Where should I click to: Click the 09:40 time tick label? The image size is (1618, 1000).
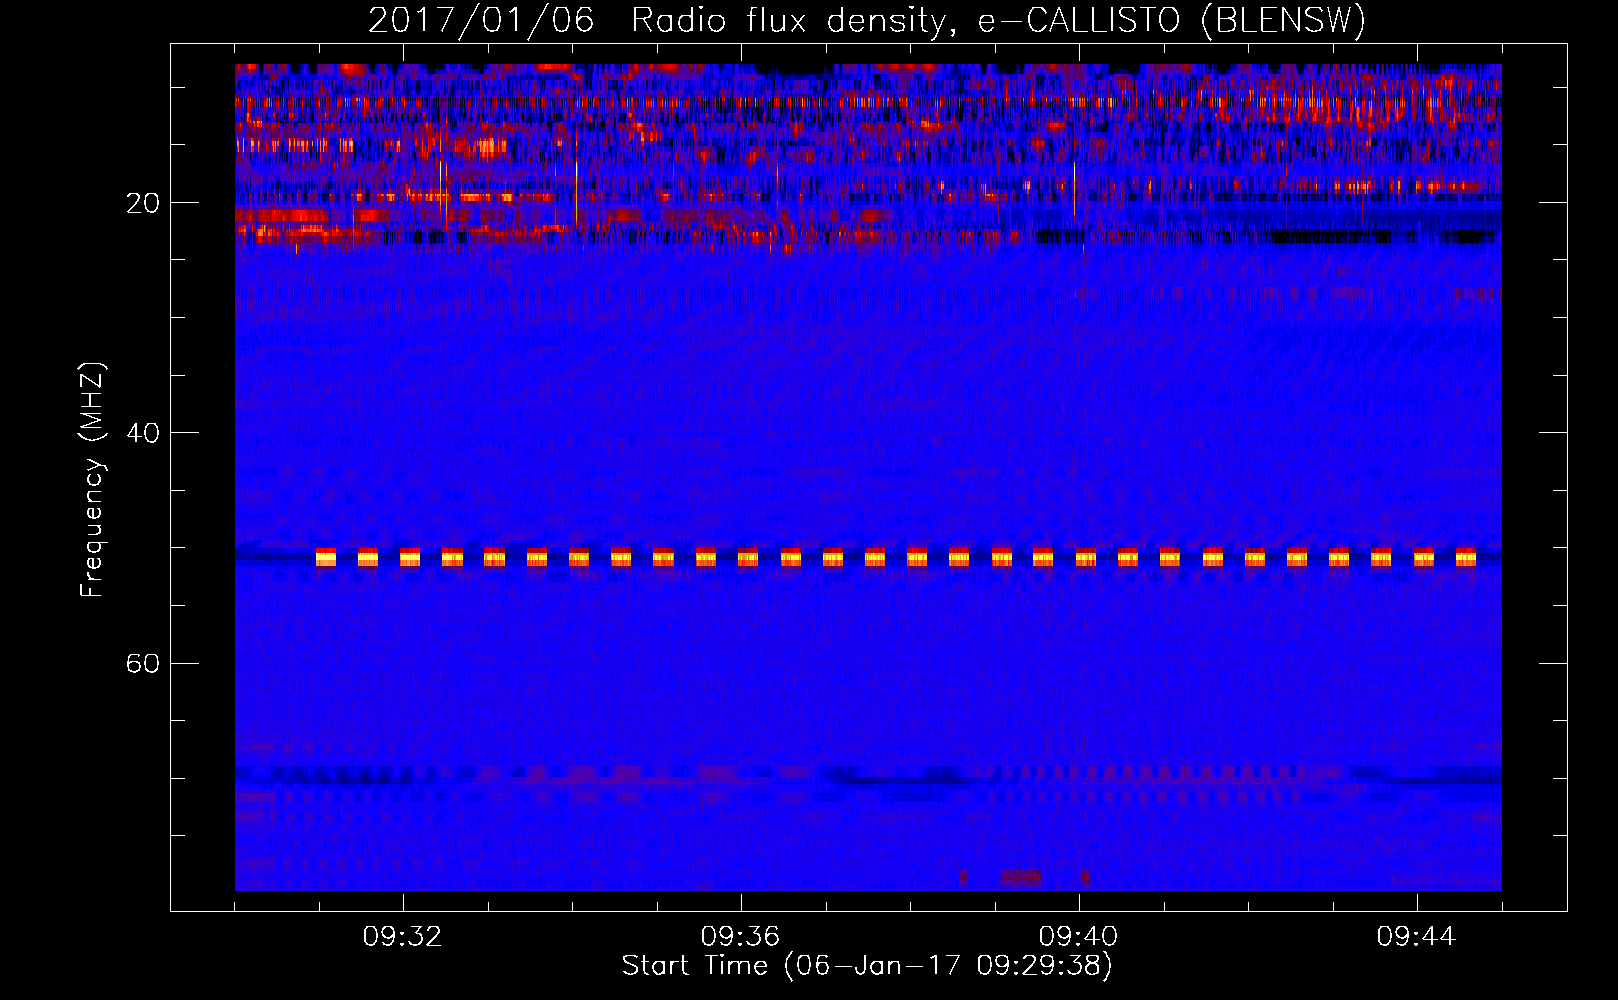tap(1078, 937)
